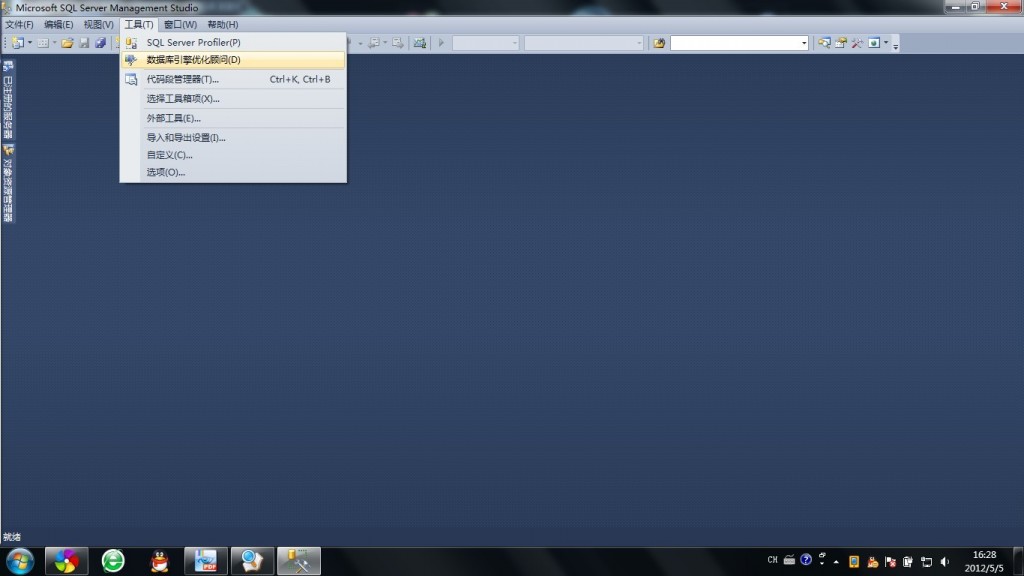Viewport: 1024px width, 576px height.
Task: Click the activity monitor chart toolbar icon
Action: 420,43
